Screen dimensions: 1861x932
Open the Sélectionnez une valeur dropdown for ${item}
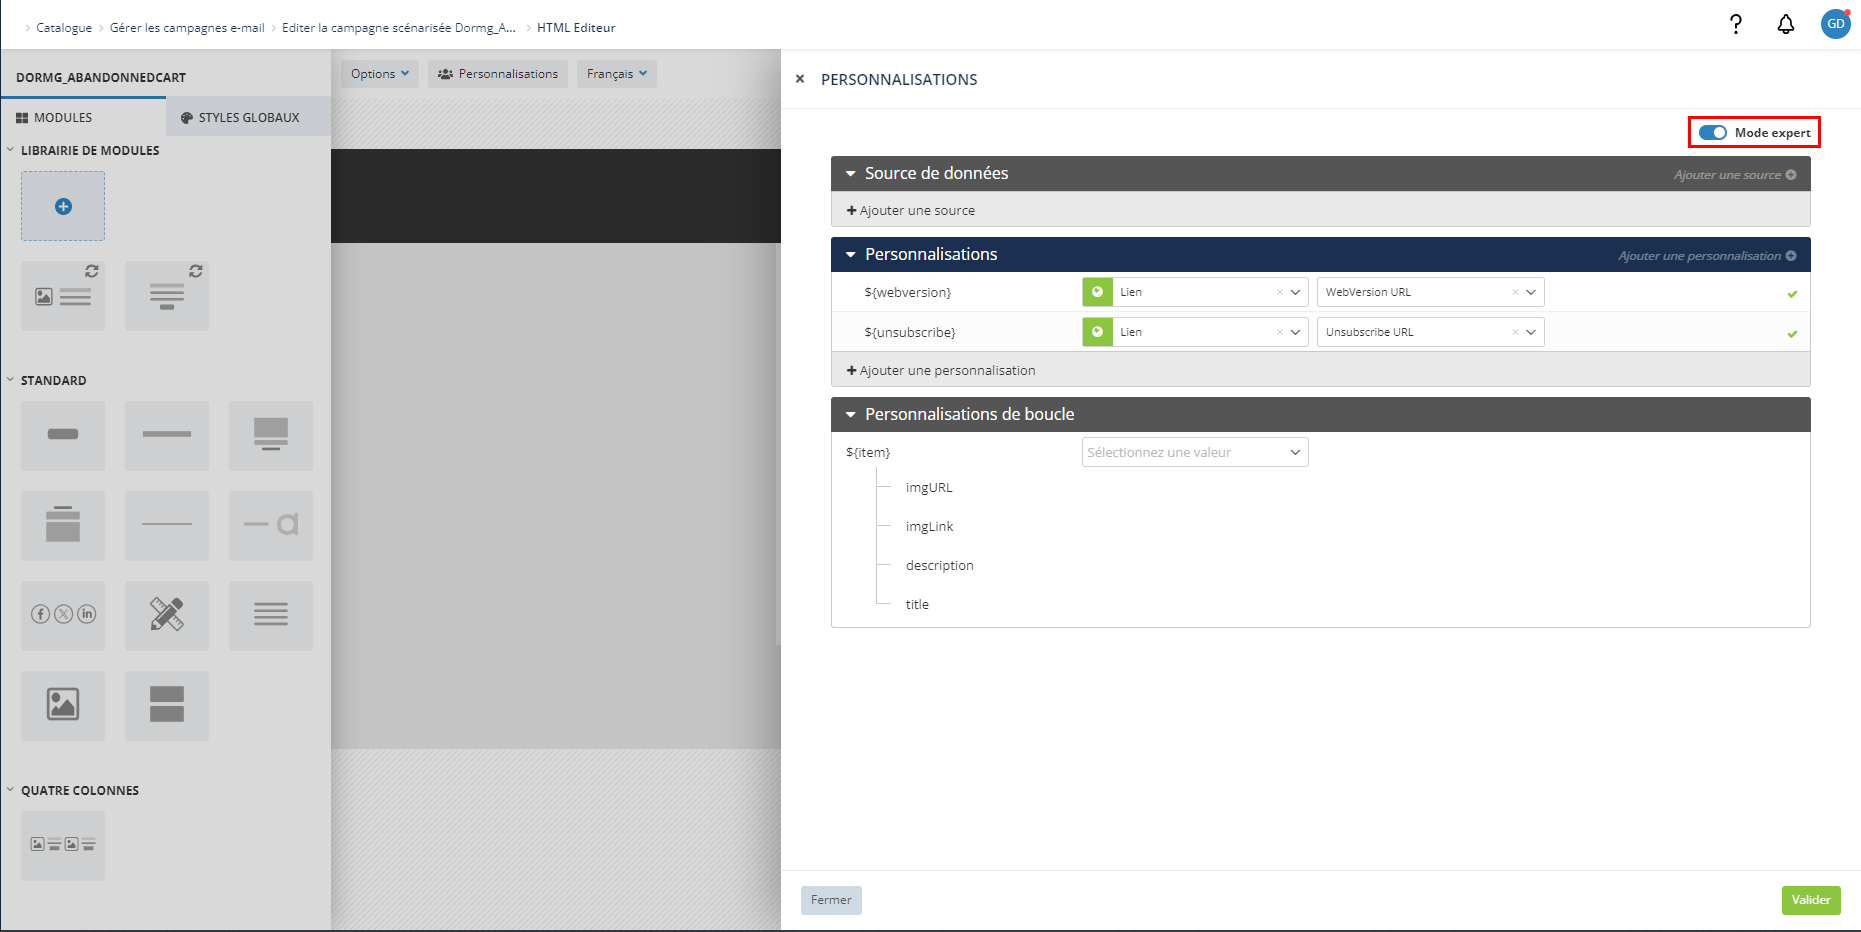click(1195, 452)
